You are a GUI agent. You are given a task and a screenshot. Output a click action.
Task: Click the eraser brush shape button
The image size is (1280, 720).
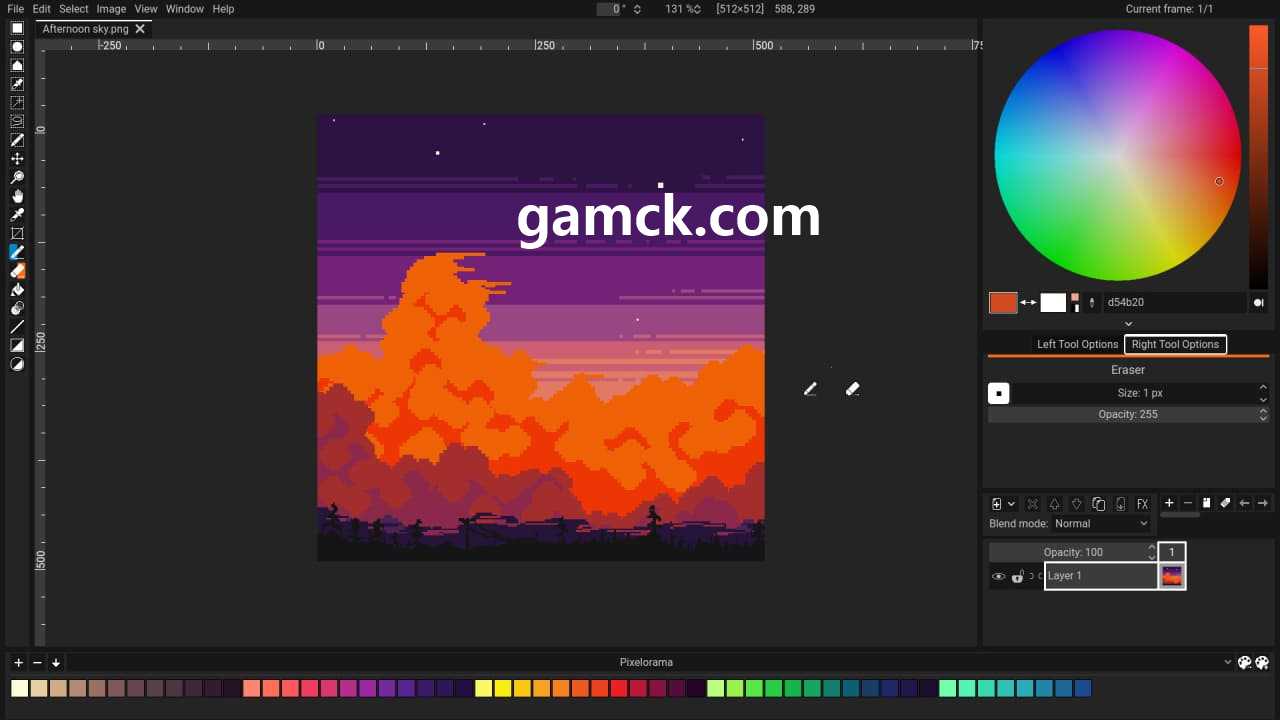pos(998,393)
